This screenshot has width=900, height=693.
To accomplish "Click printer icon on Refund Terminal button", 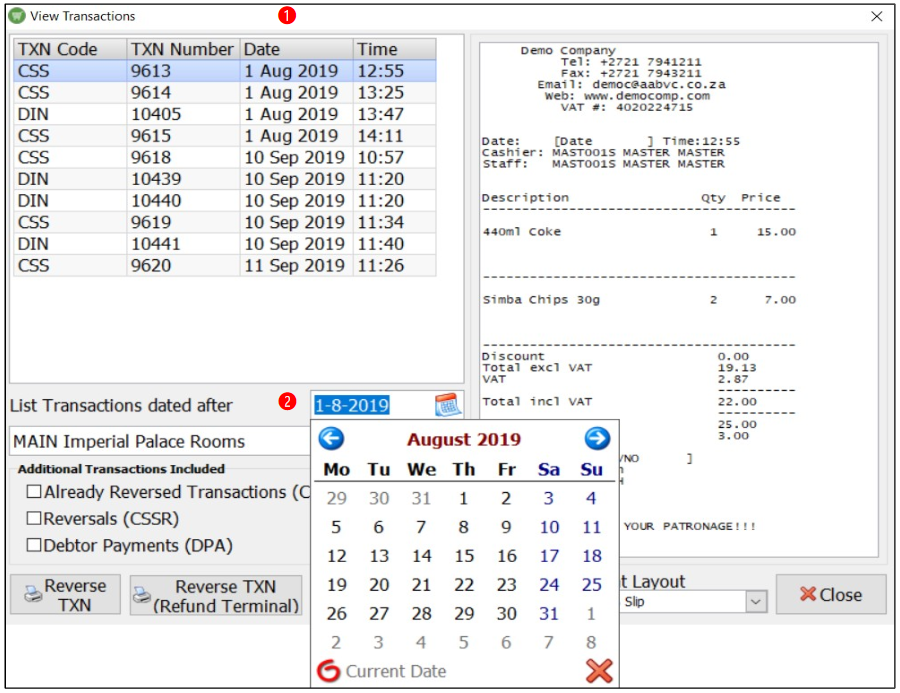I will (x=141, y=595).
